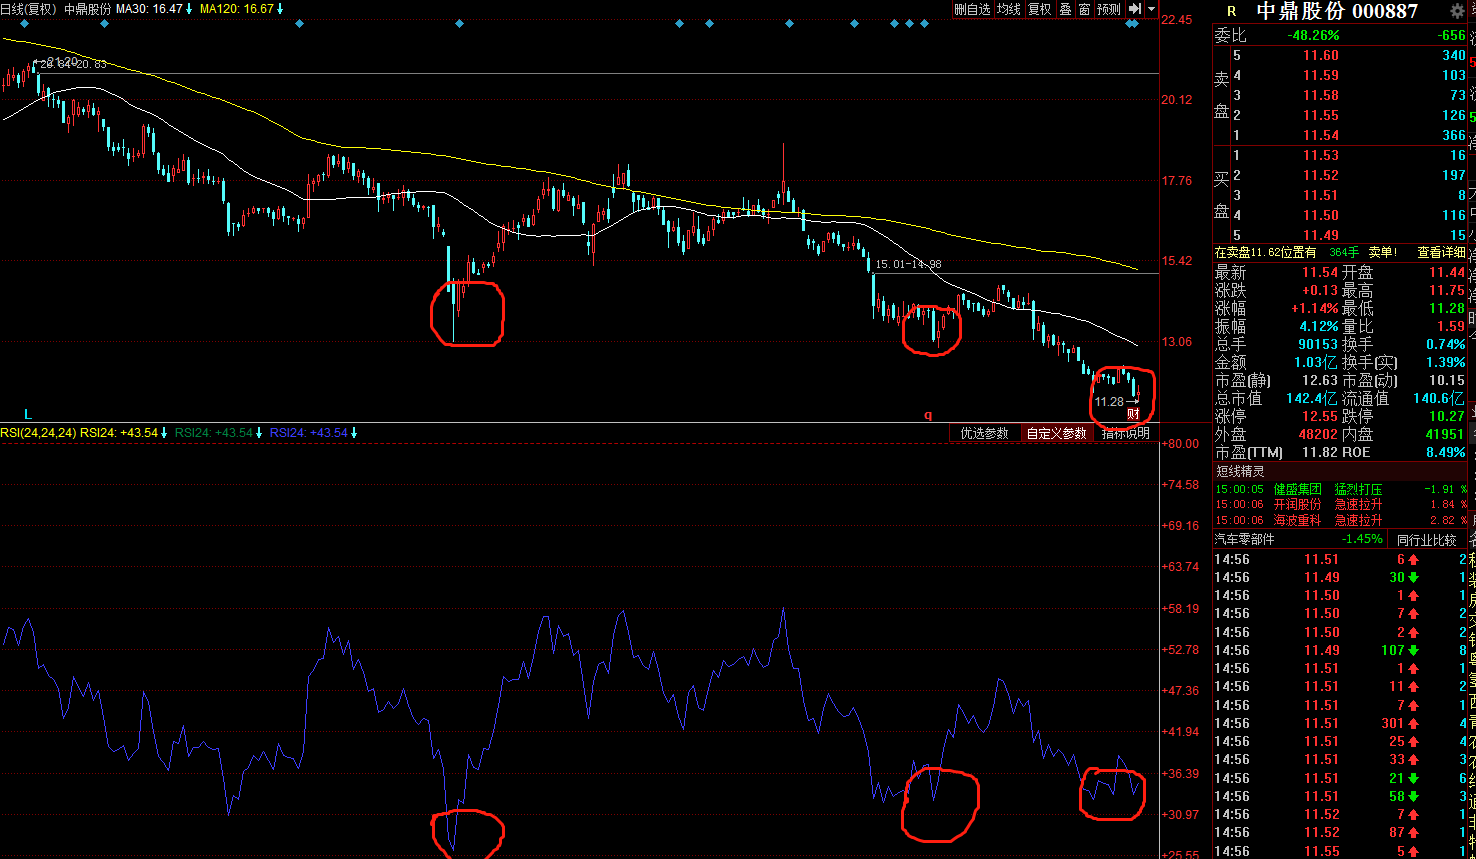Screen dimensions: 1476x859
Task: Select 海波重科 in 短线精灵 list
Action: click(1297, 520)
